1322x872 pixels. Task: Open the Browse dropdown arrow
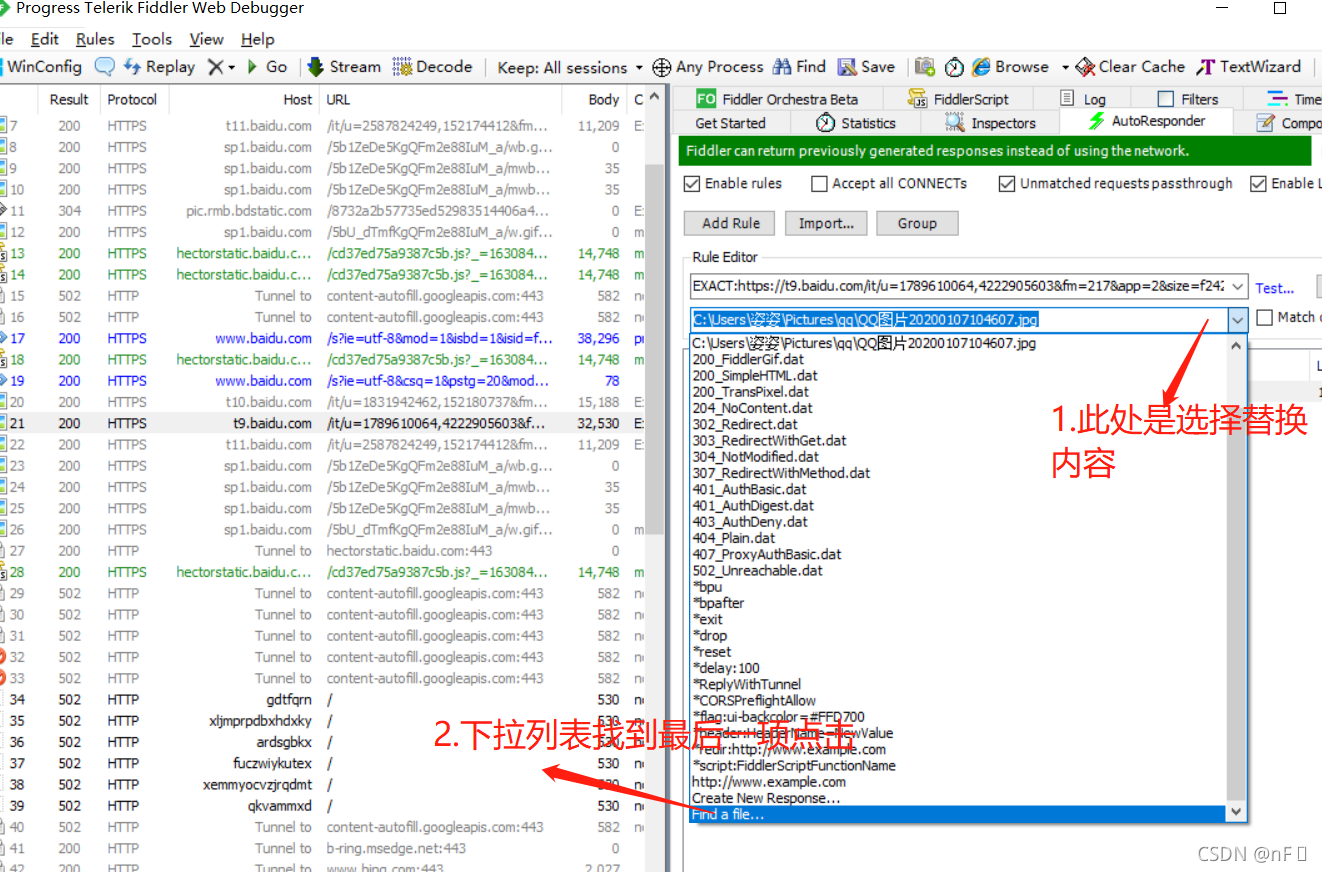point(1065,67)
